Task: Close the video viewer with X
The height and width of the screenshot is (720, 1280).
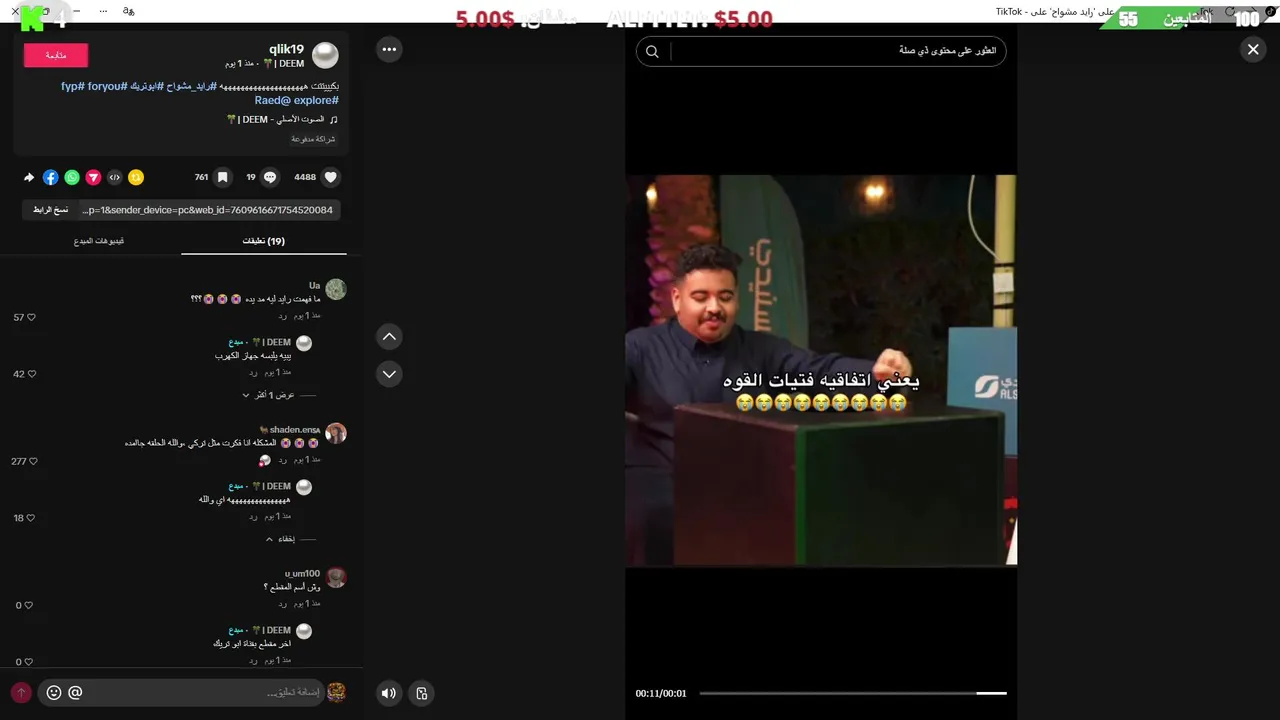Action: click(1253, 49)
